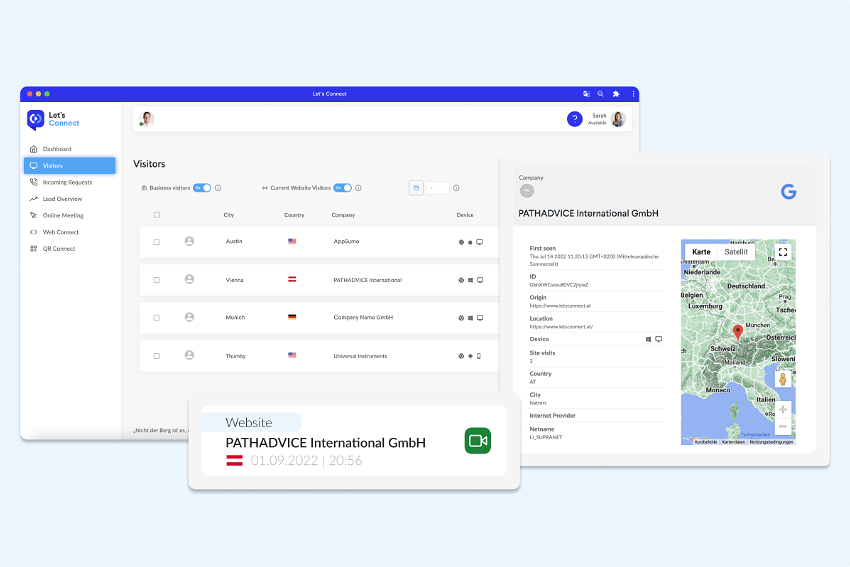
Task: Go to Incoming Requests in sidebar
Action: [67, 182]
